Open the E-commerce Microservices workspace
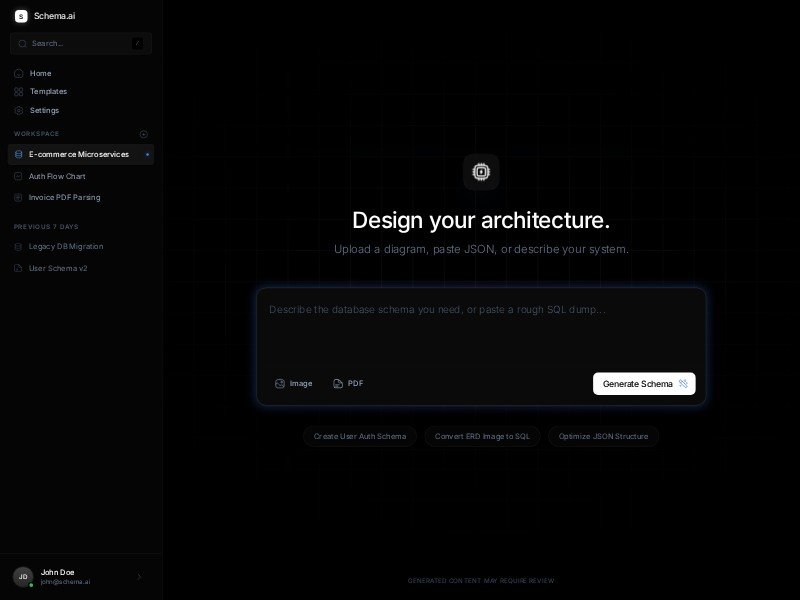The width and height of the screenshot is (800, 600). pyautogui.click(x=80, y=154)
